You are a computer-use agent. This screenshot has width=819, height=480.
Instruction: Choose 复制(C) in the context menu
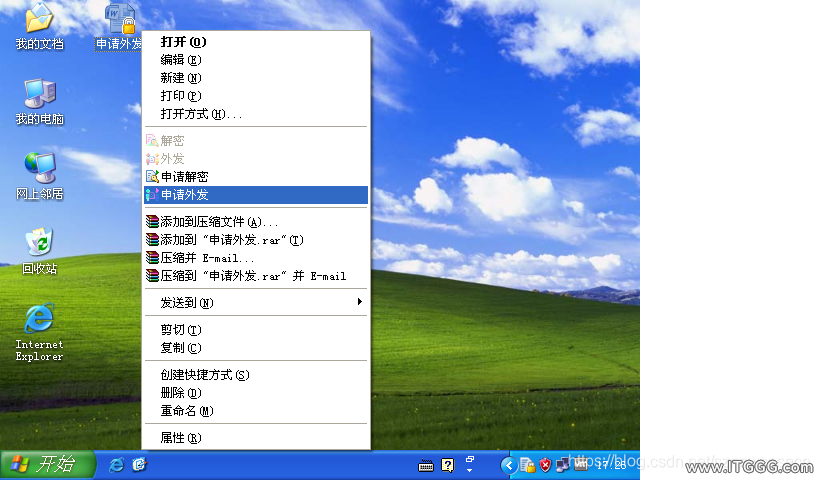256,348
